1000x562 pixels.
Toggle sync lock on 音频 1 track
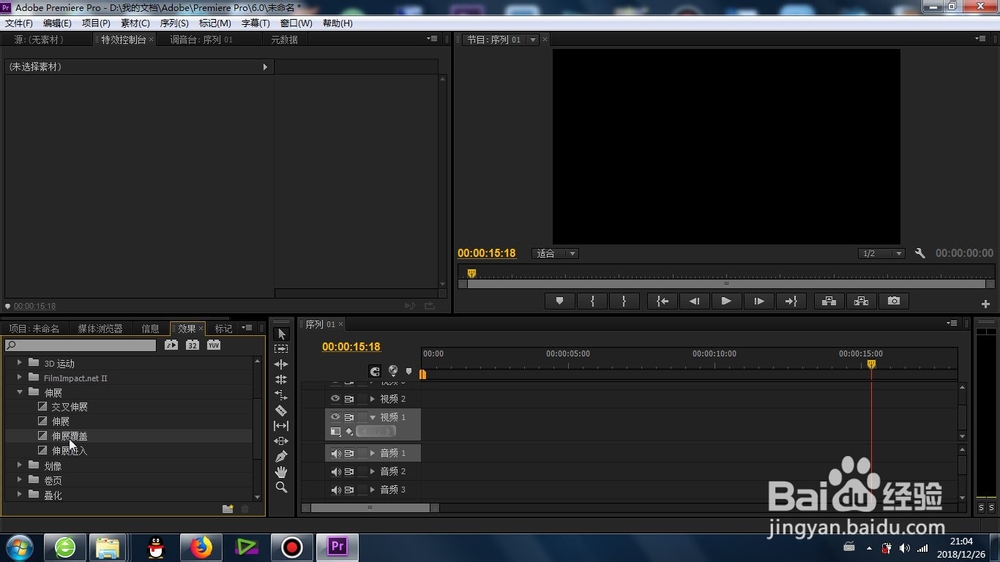pos(349,454)
